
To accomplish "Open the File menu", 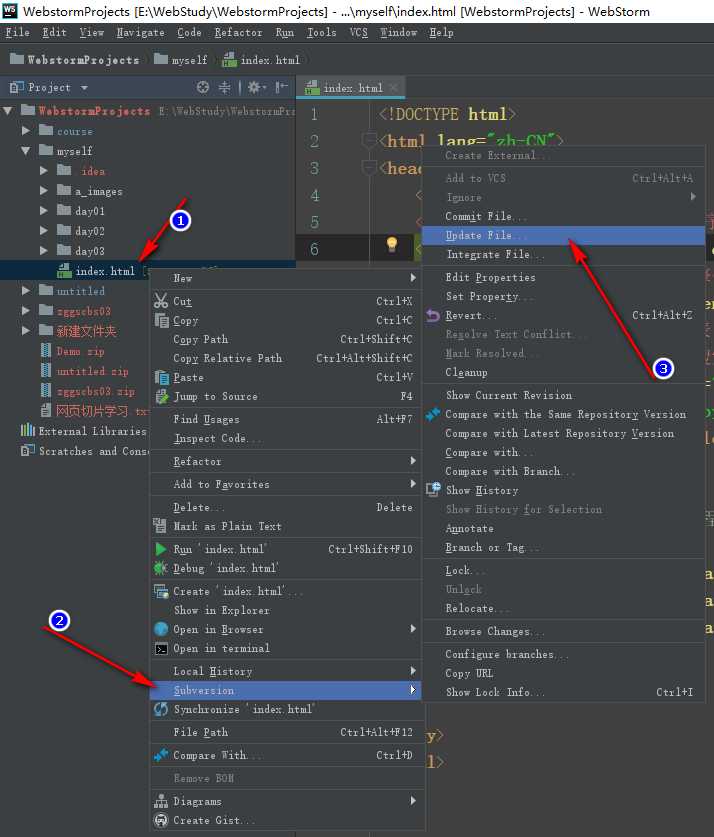I will (18, 33).
